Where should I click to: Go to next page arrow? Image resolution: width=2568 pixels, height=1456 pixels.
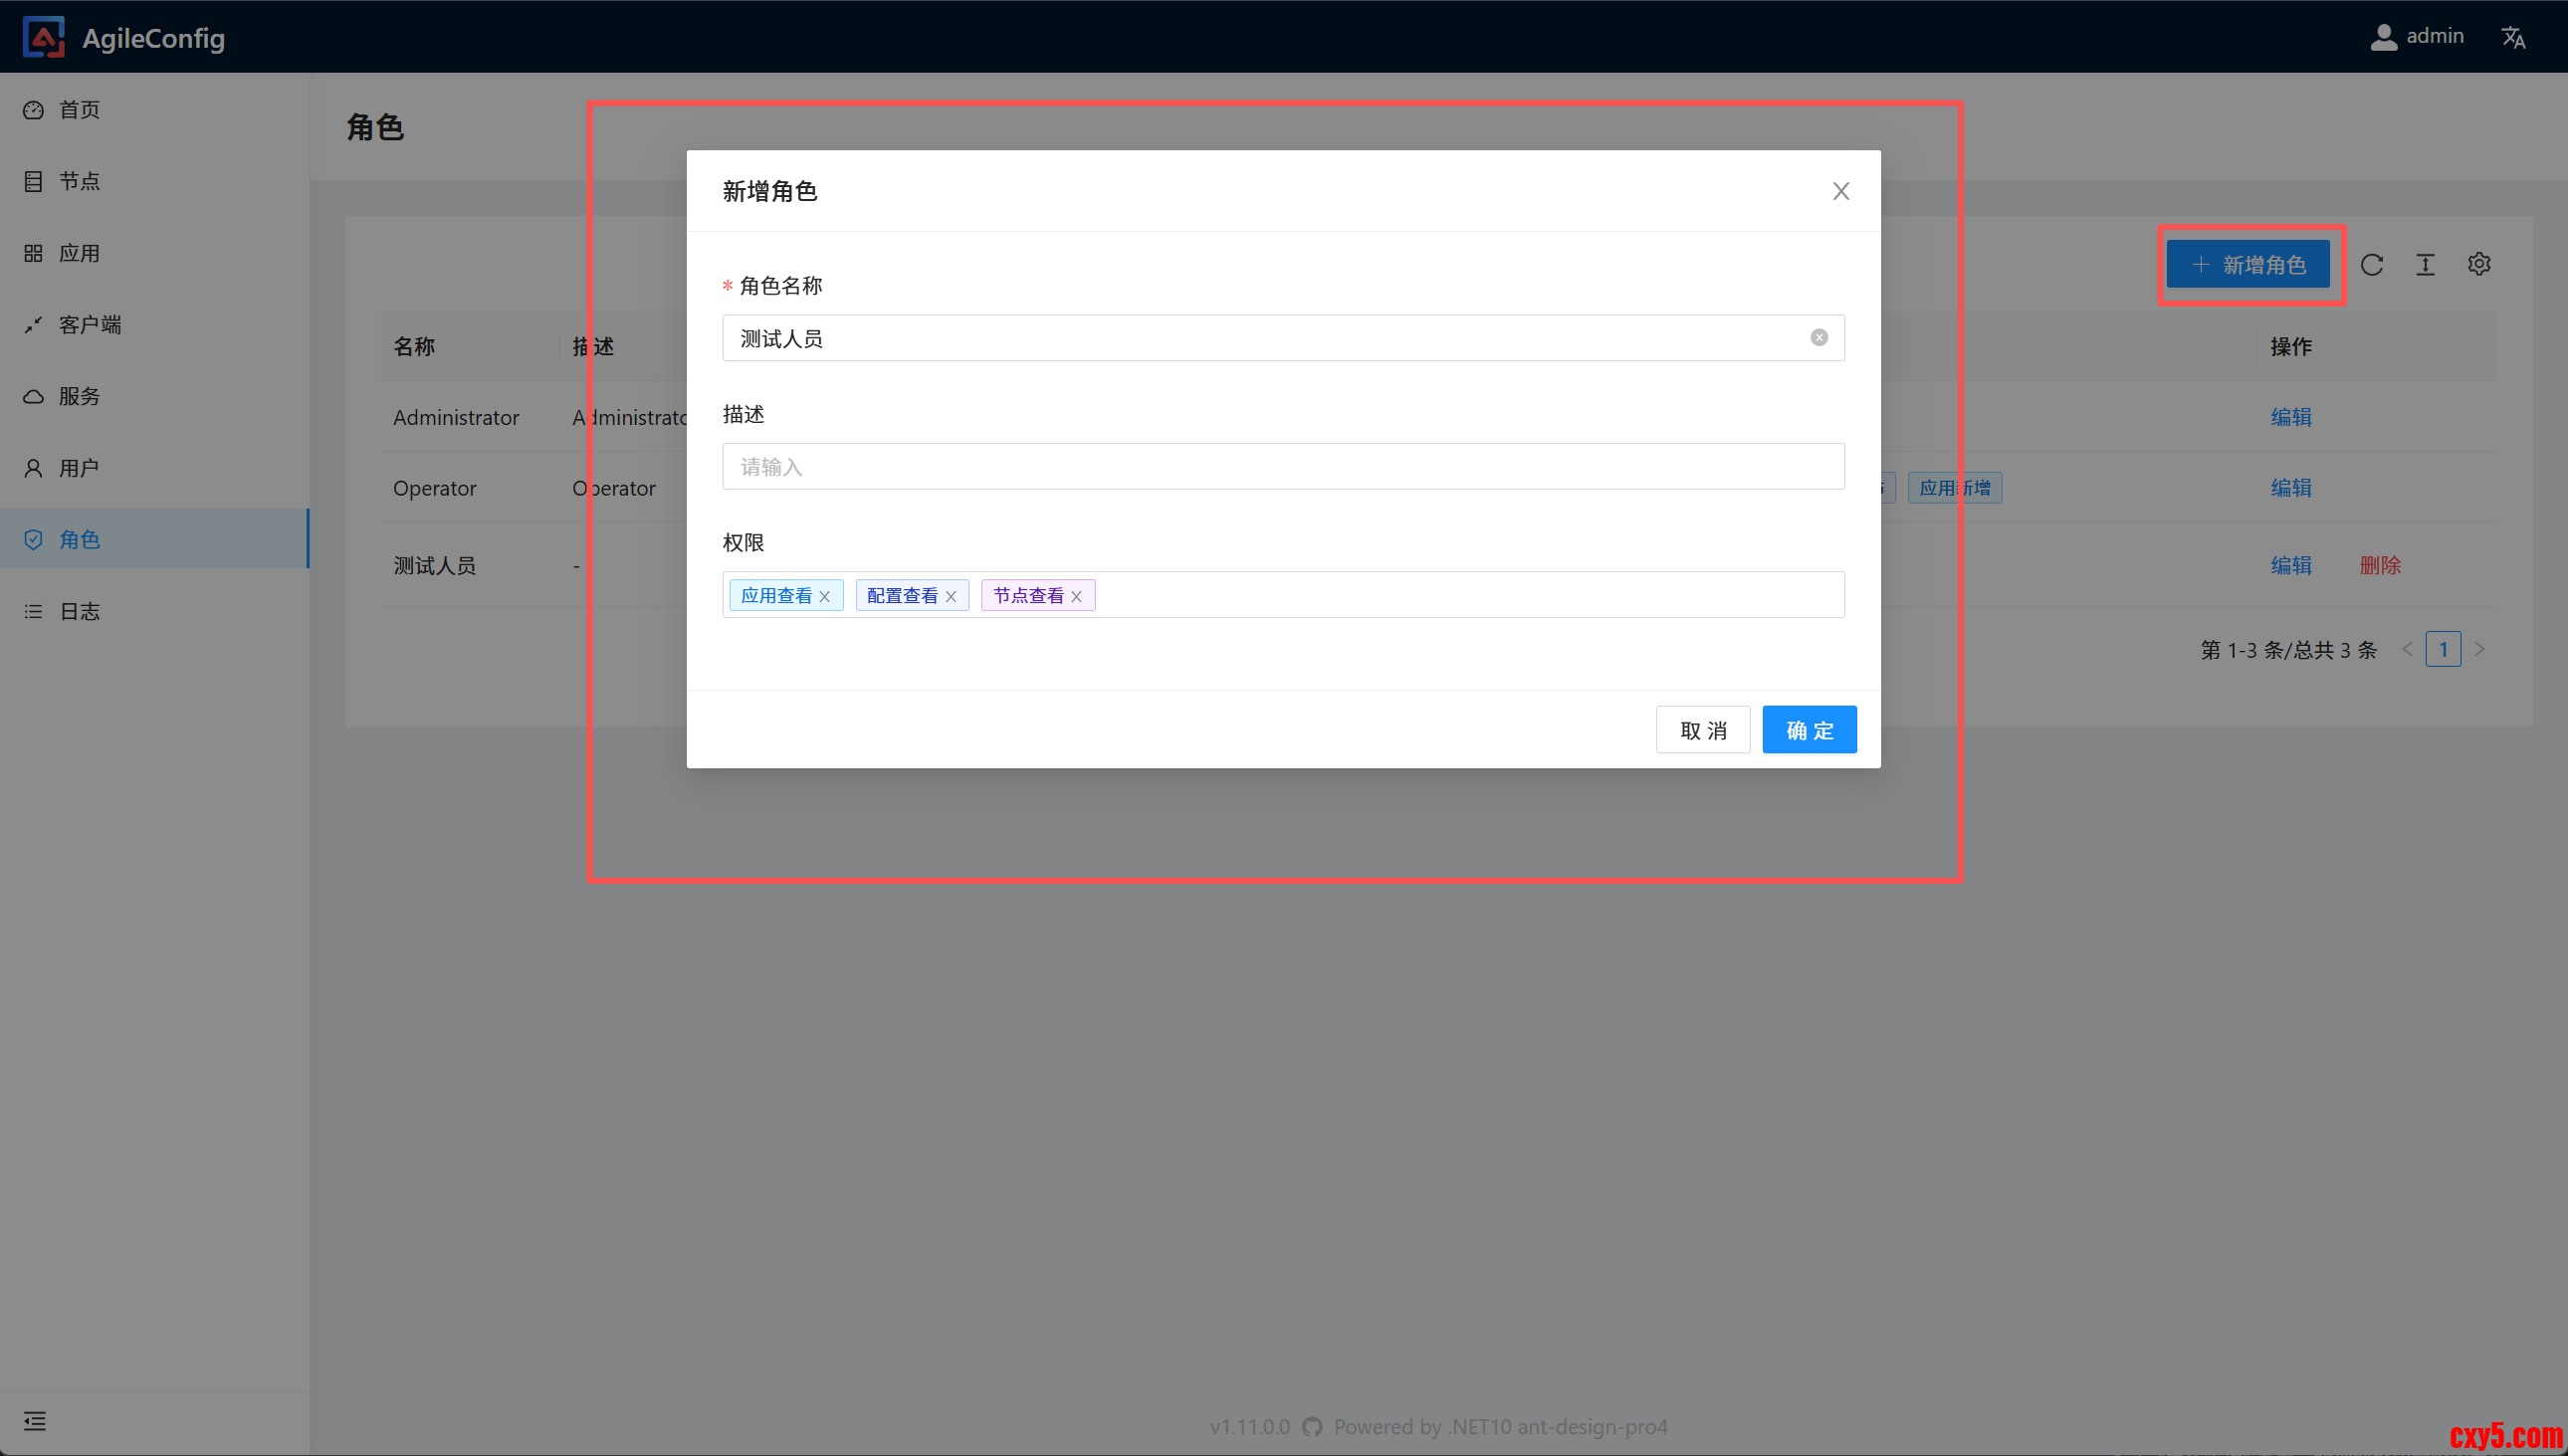click(x=2480, y=649)
